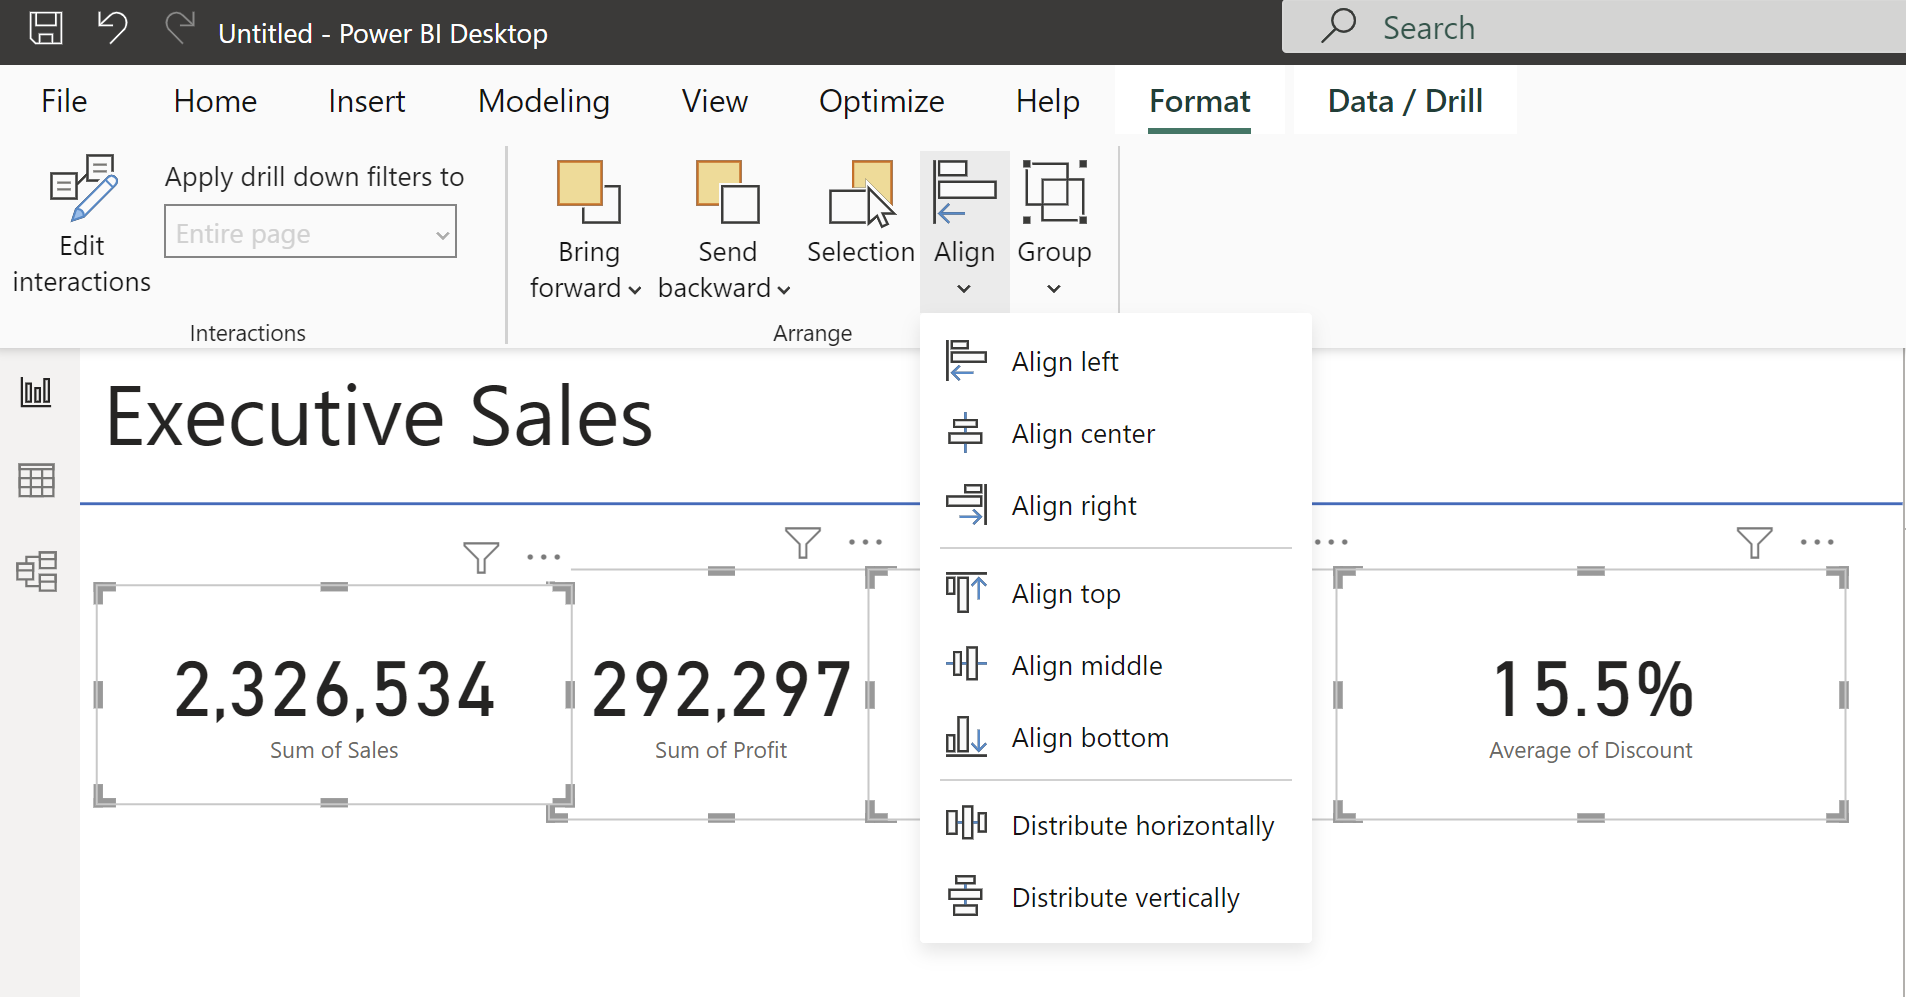This screenshot has height=997, width=1906.
Task: Open the Modeling ribbon tab
Action: point(543,101)
